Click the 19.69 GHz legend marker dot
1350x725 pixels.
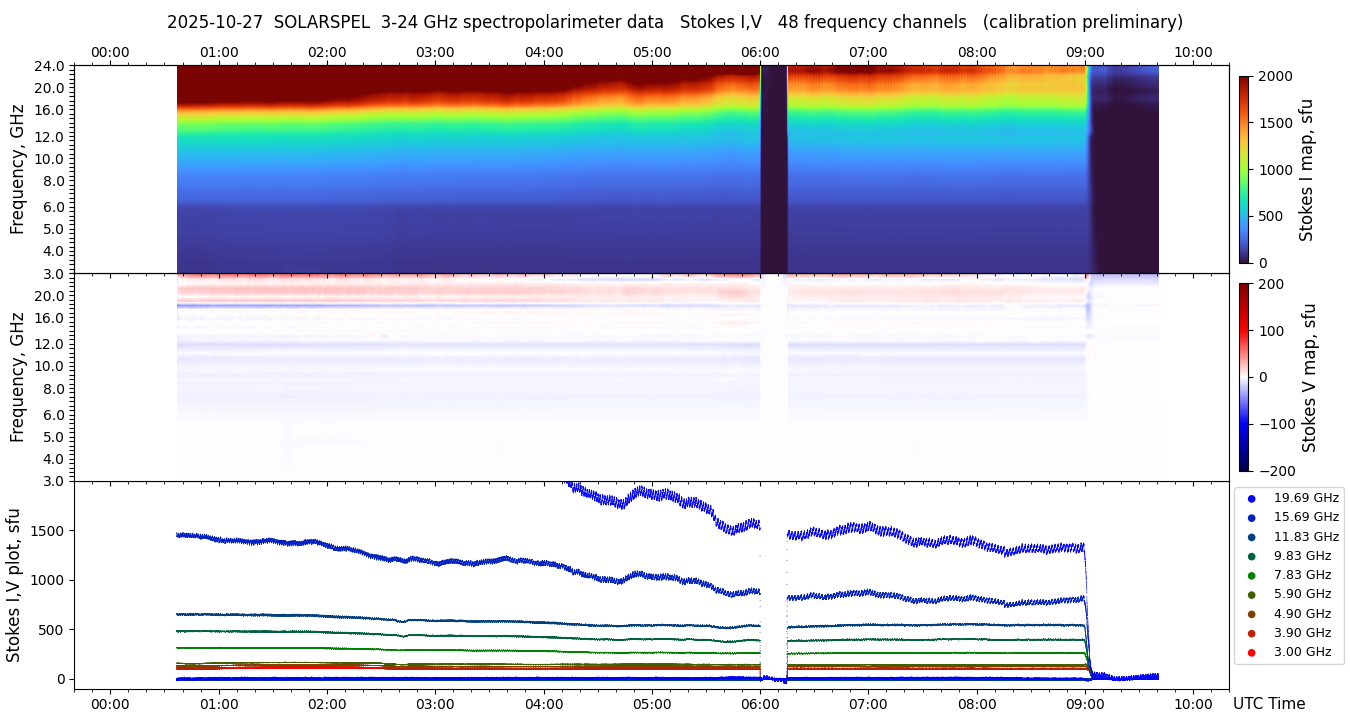(x=1251, y=498)
